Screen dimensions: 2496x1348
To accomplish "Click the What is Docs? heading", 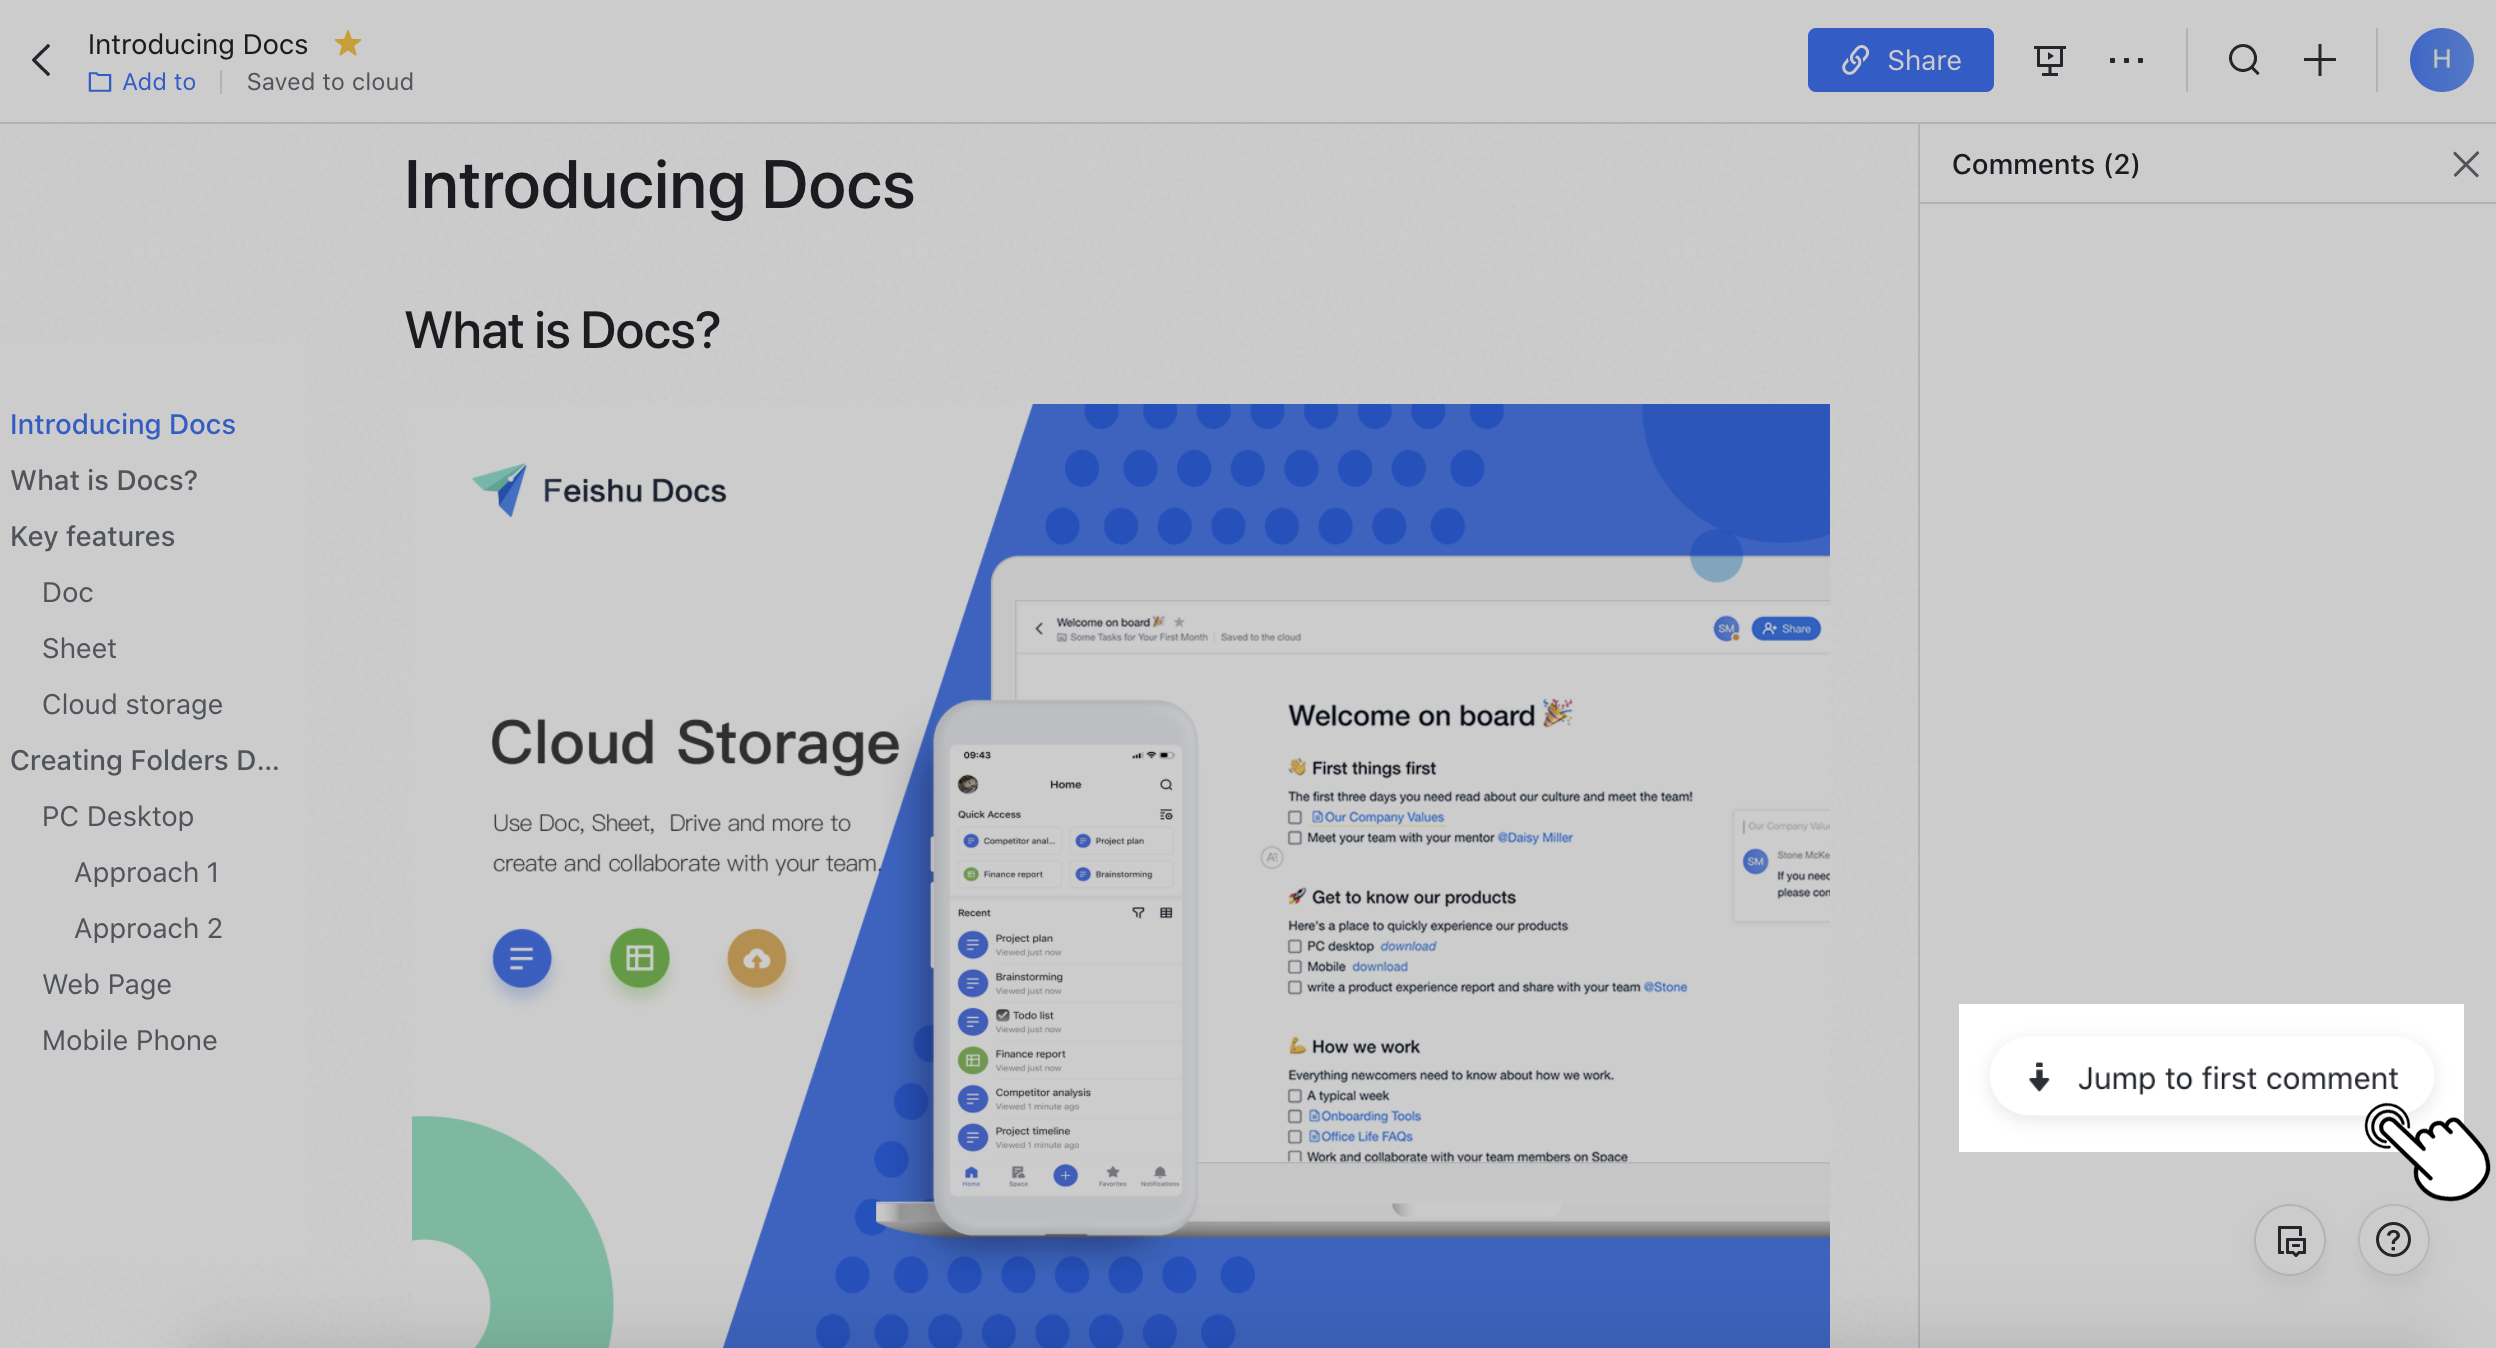I will pyautogui.click(x=562, y=330).
